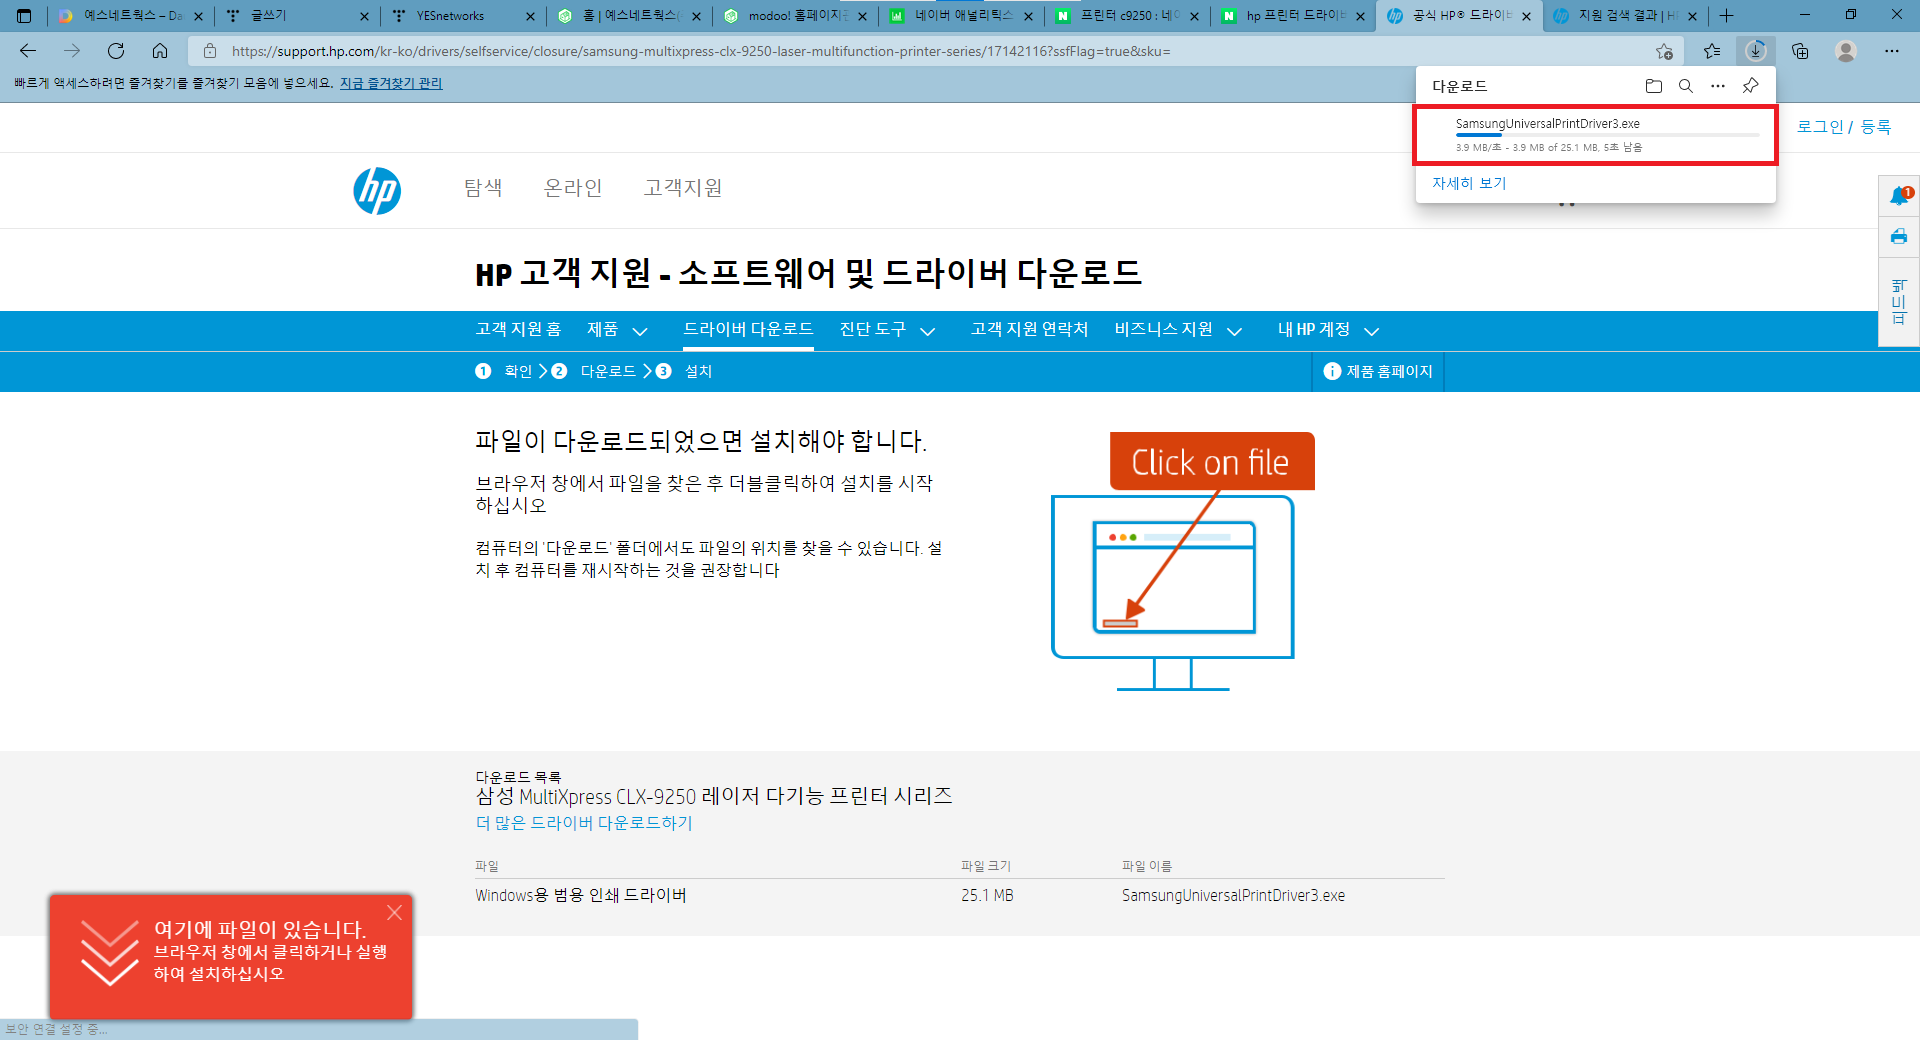The image size is (1920, 1040).
Task: Switch to the 프린터 c9250 tab
Action: pyautogui.click(x=1127, y=16)
